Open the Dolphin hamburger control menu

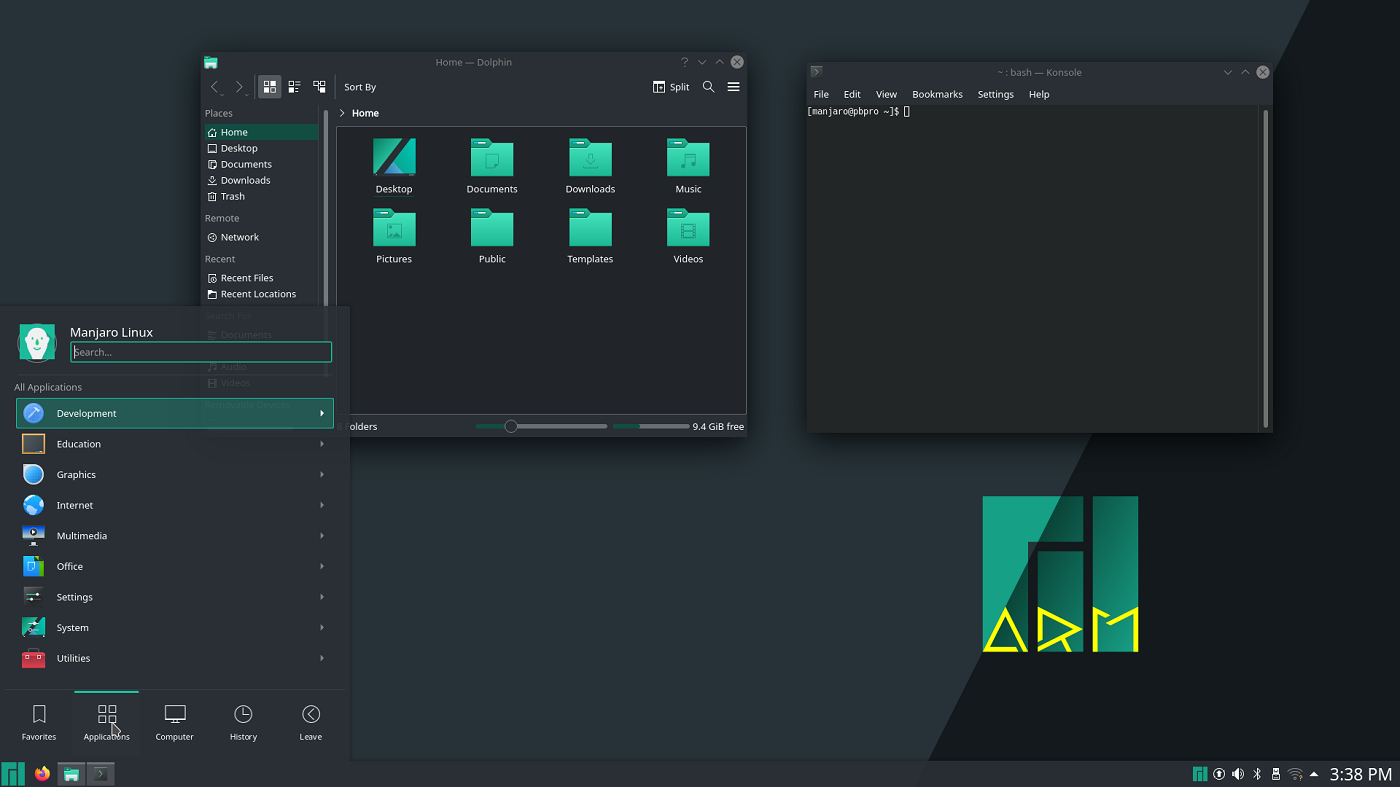coord(733,87)
